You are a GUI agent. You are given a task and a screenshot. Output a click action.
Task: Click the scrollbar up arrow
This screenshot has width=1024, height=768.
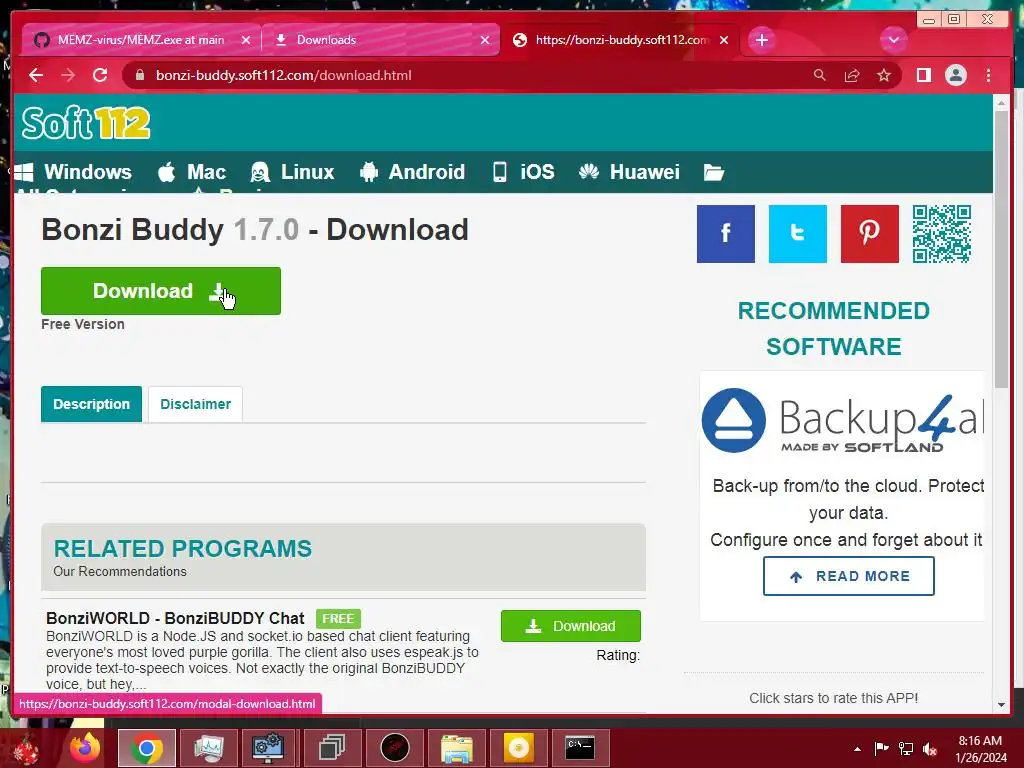[x=1001, y=103]
